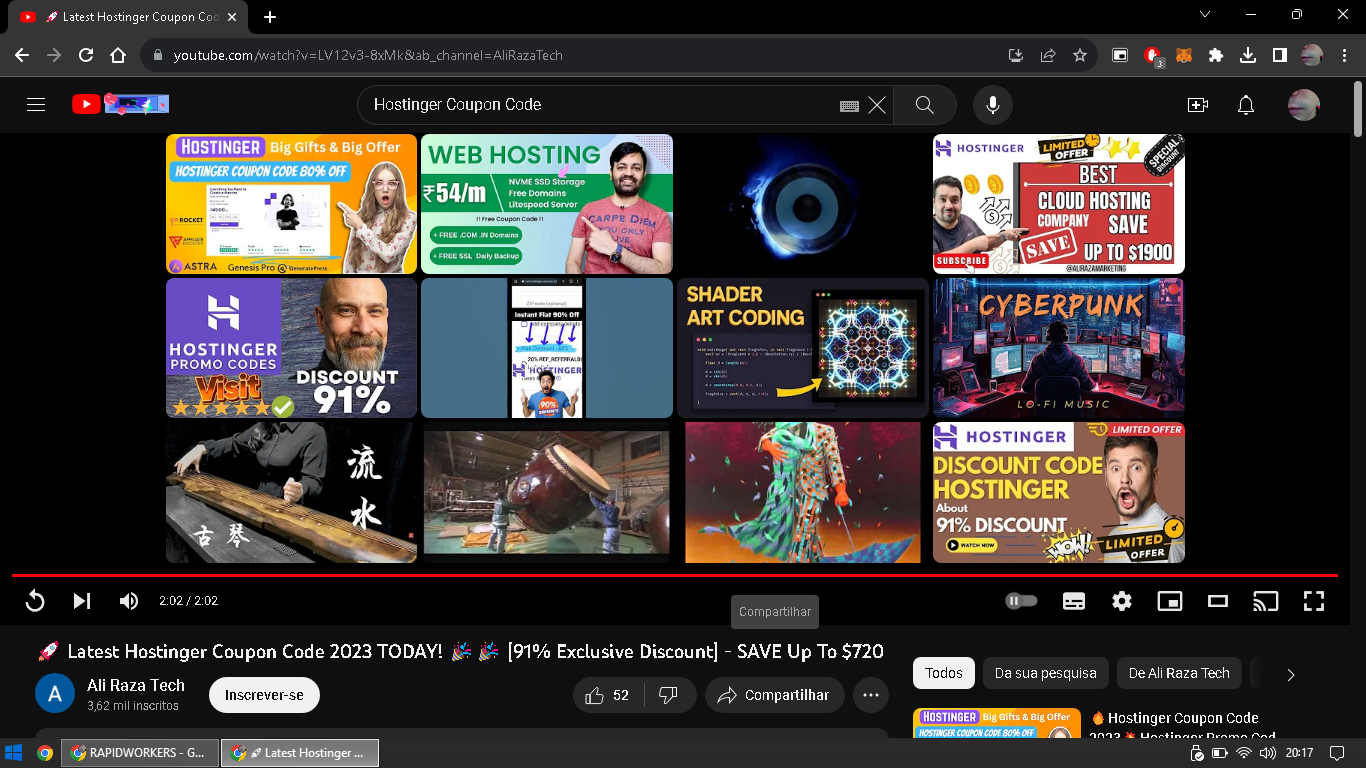Viewport: 1366px width, 768px height.
Task: Open the YouTube account avatar menu
Action: (x=1303, y=105)
